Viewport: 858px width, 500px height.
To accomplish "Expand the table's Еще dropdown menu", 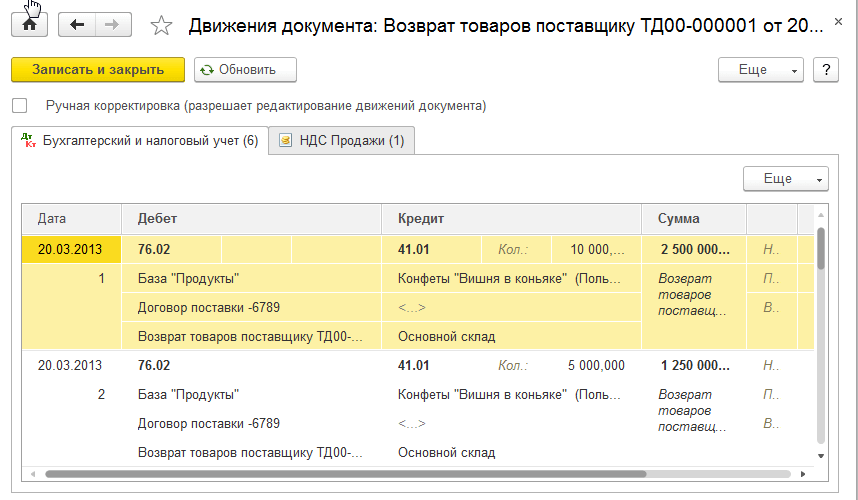I will tap(786, 179).
